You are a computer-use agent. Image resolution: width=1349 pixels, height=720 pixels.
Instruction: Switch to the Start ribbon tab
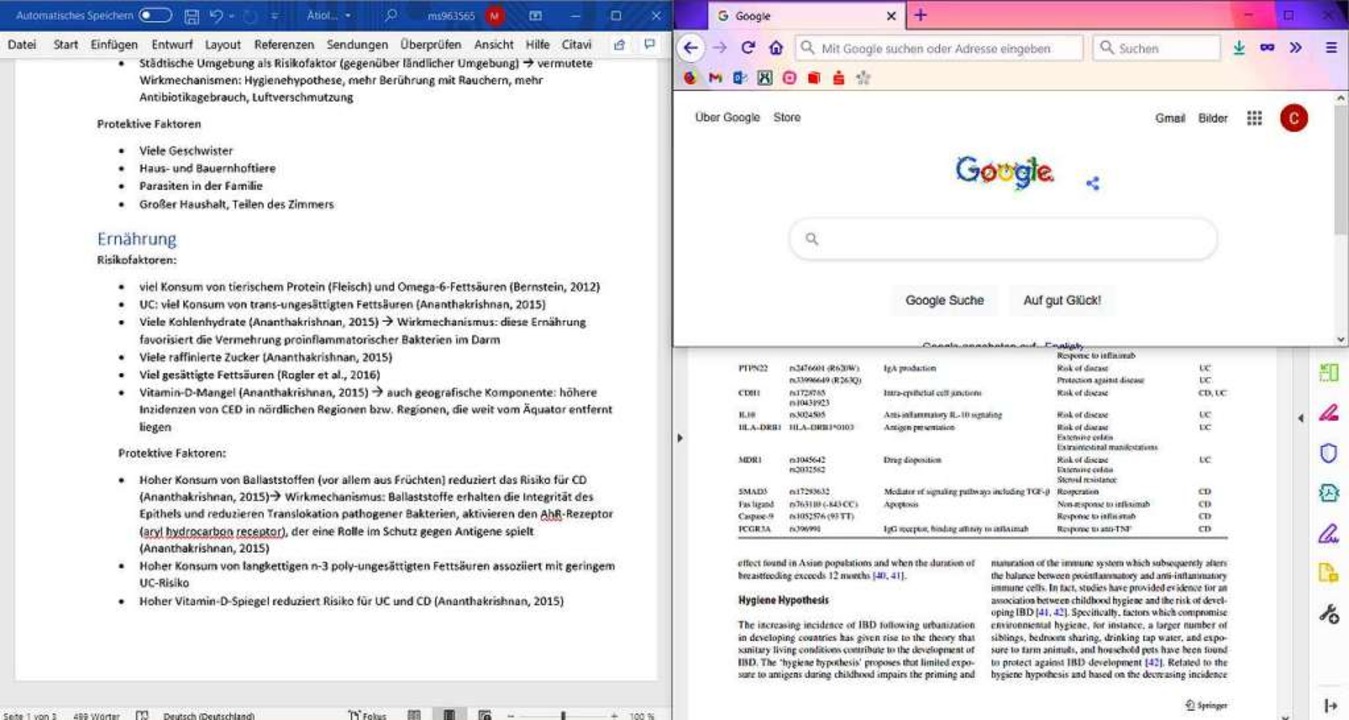point(66,45)
